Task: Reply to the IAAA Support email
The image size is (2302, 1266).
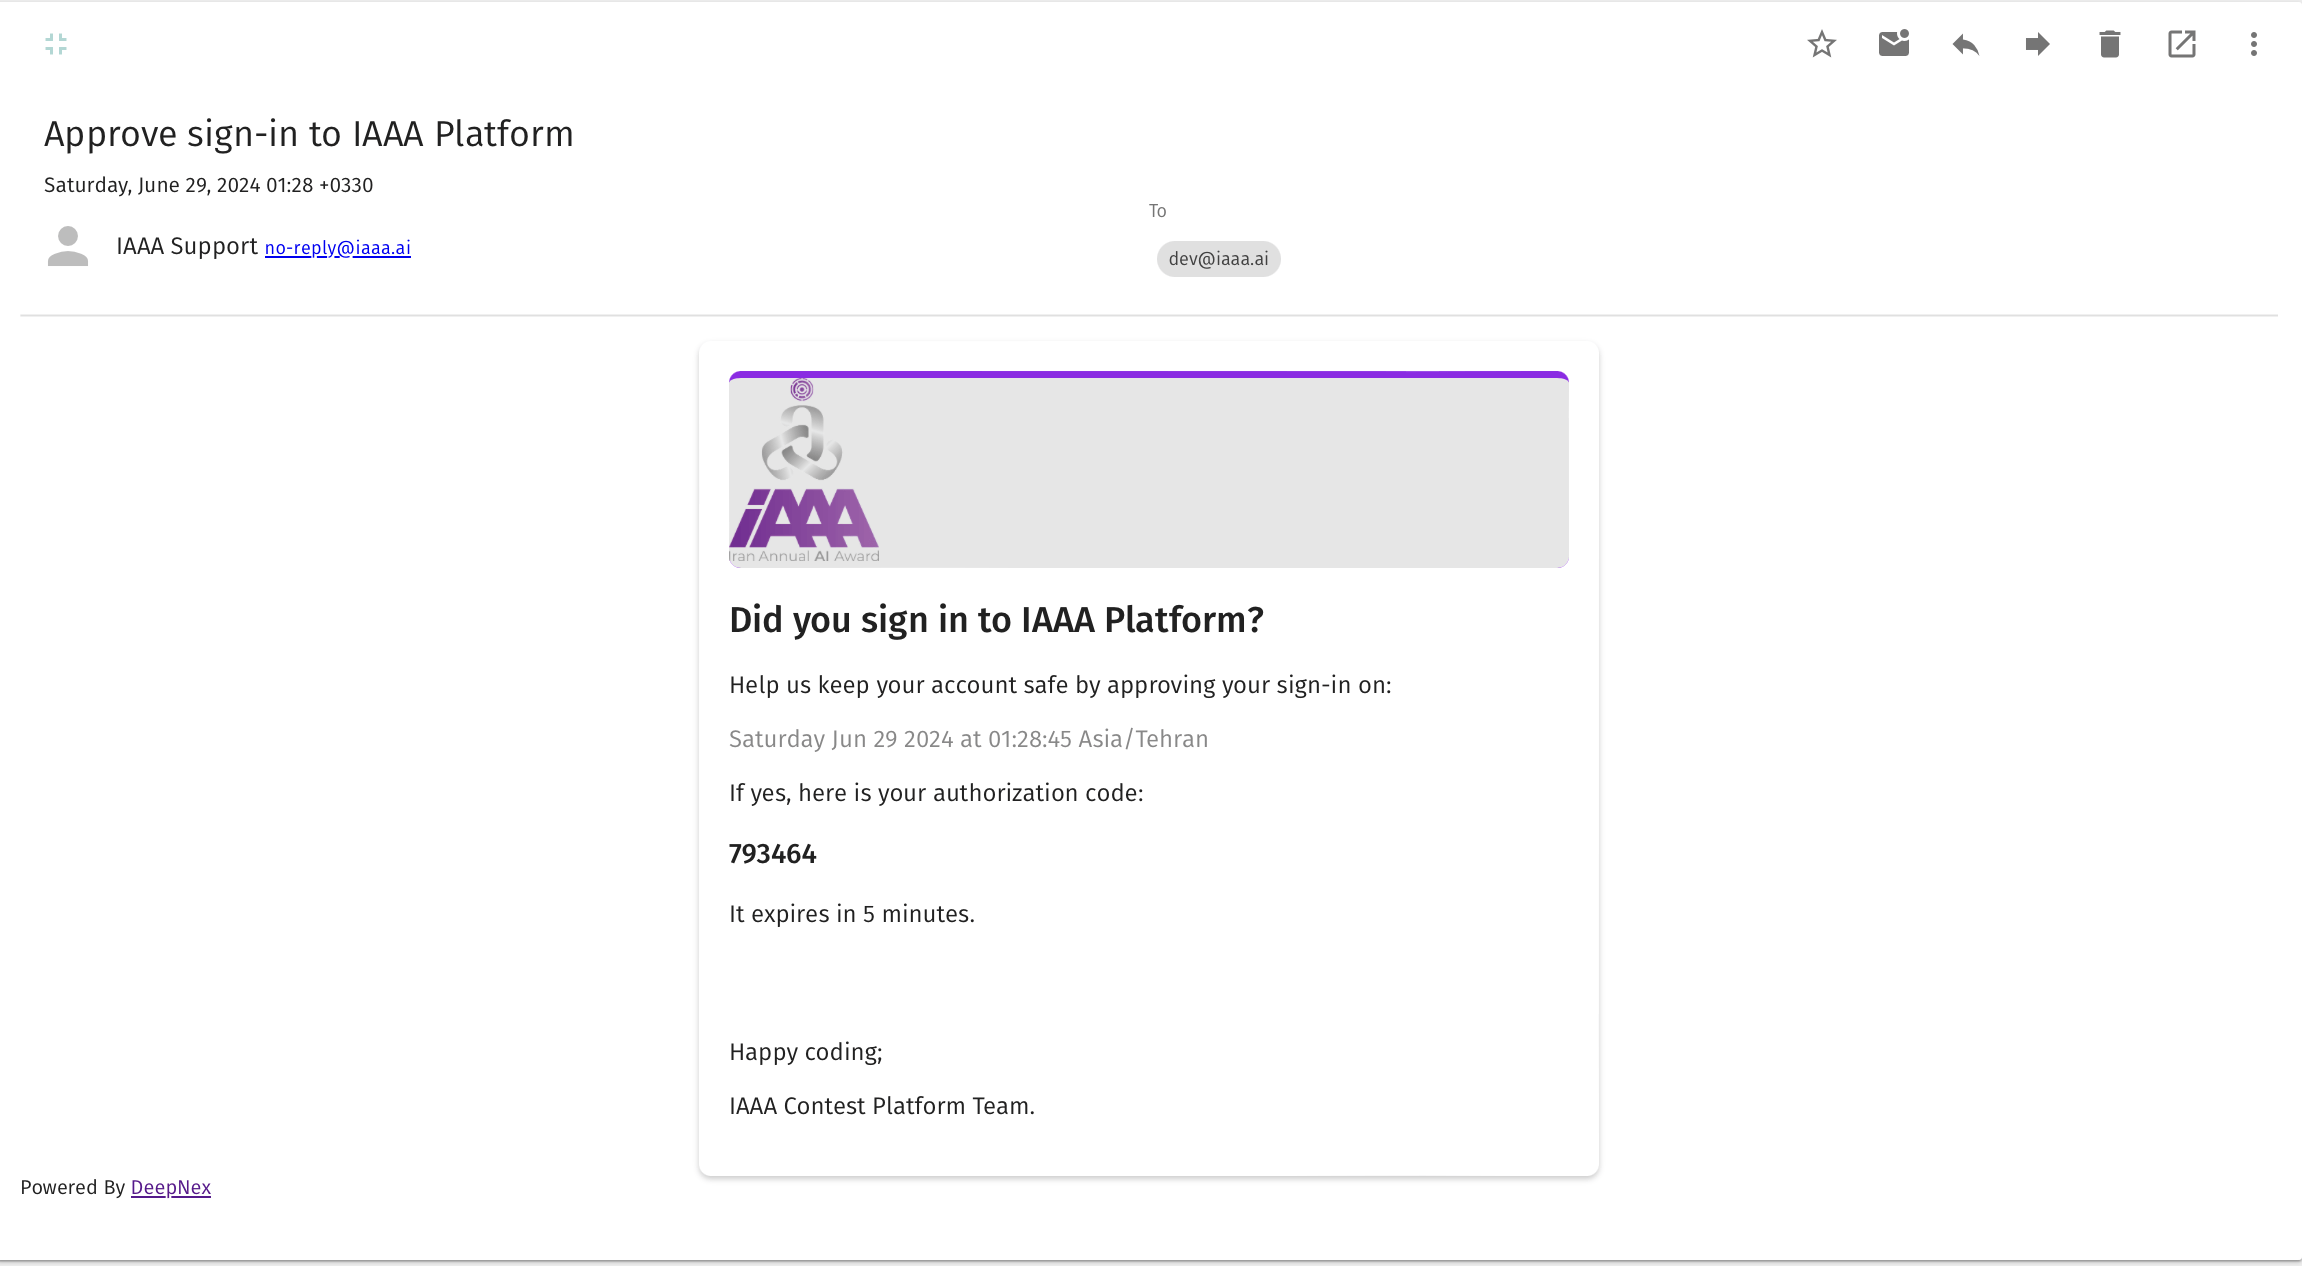Action: coord(1965,44)
